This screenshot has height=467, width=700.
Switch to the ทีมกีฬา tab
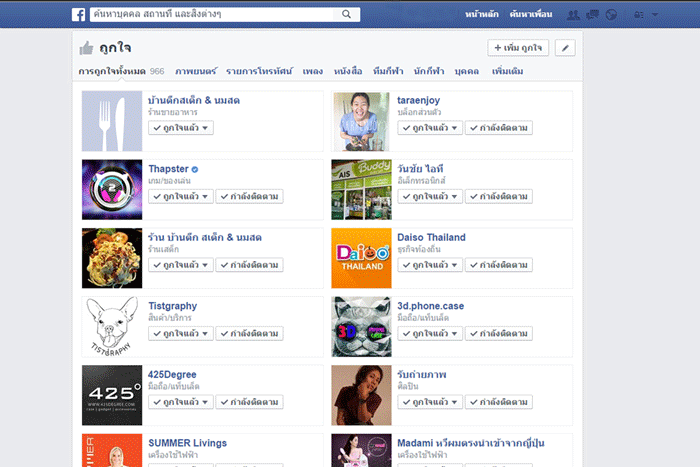coord(388,71)
